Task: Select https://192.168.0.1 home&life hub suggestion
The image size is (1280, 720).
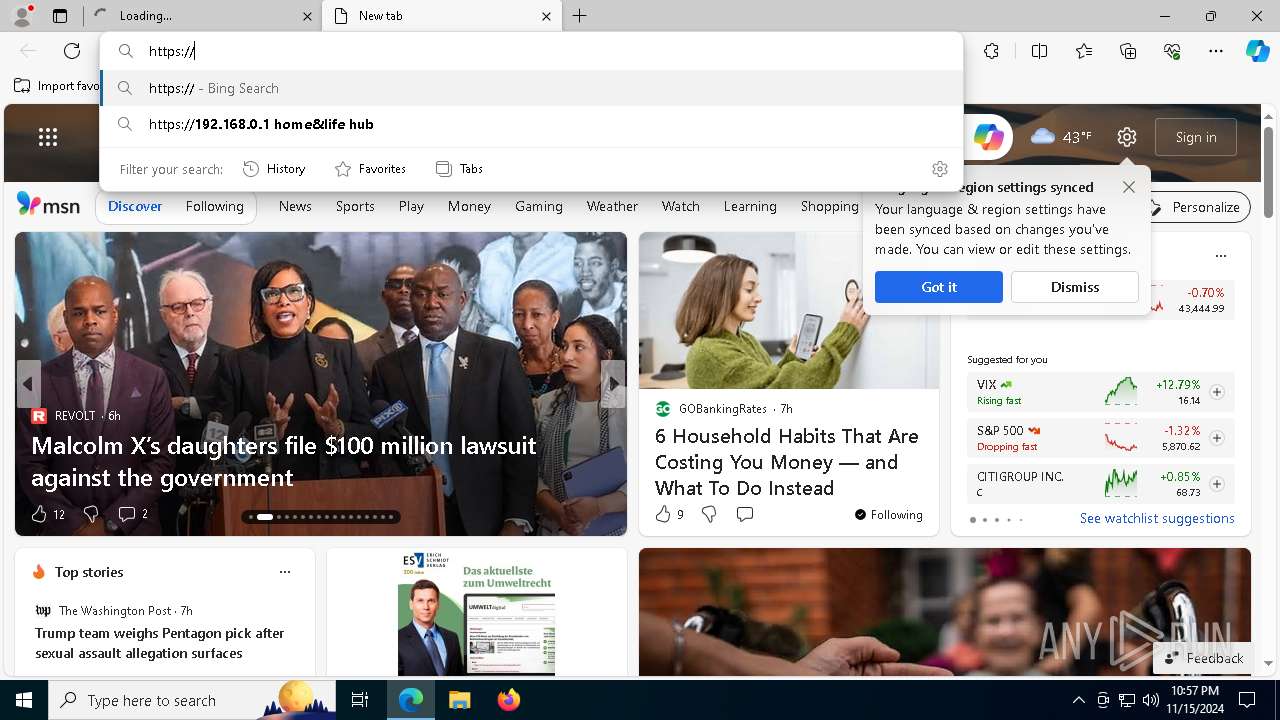Action: (x=532, y=124)
